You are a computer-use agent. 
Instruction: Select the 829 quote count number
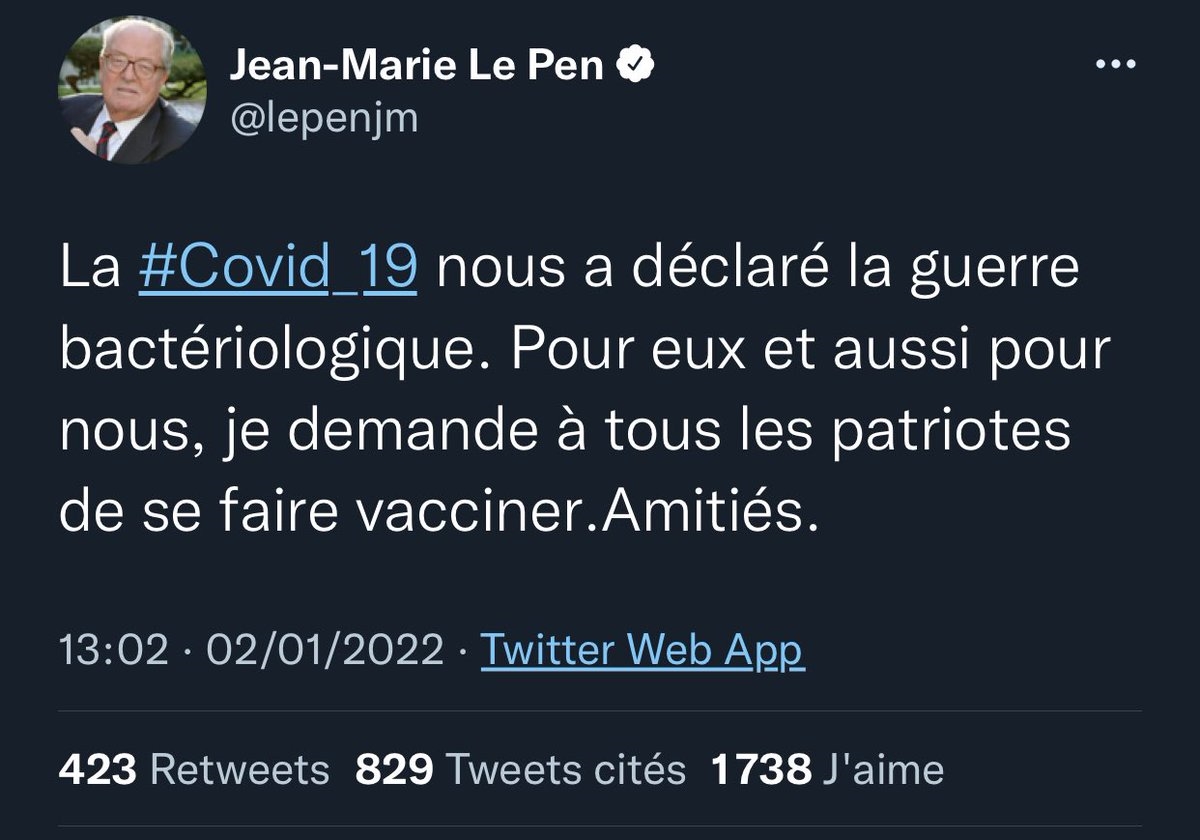pos(394,770)
